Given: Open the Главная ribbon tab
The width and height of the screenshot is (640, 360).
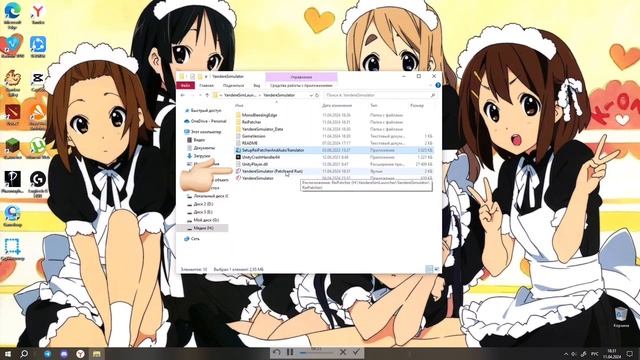Looking at the screenshot, I should 207,85.
